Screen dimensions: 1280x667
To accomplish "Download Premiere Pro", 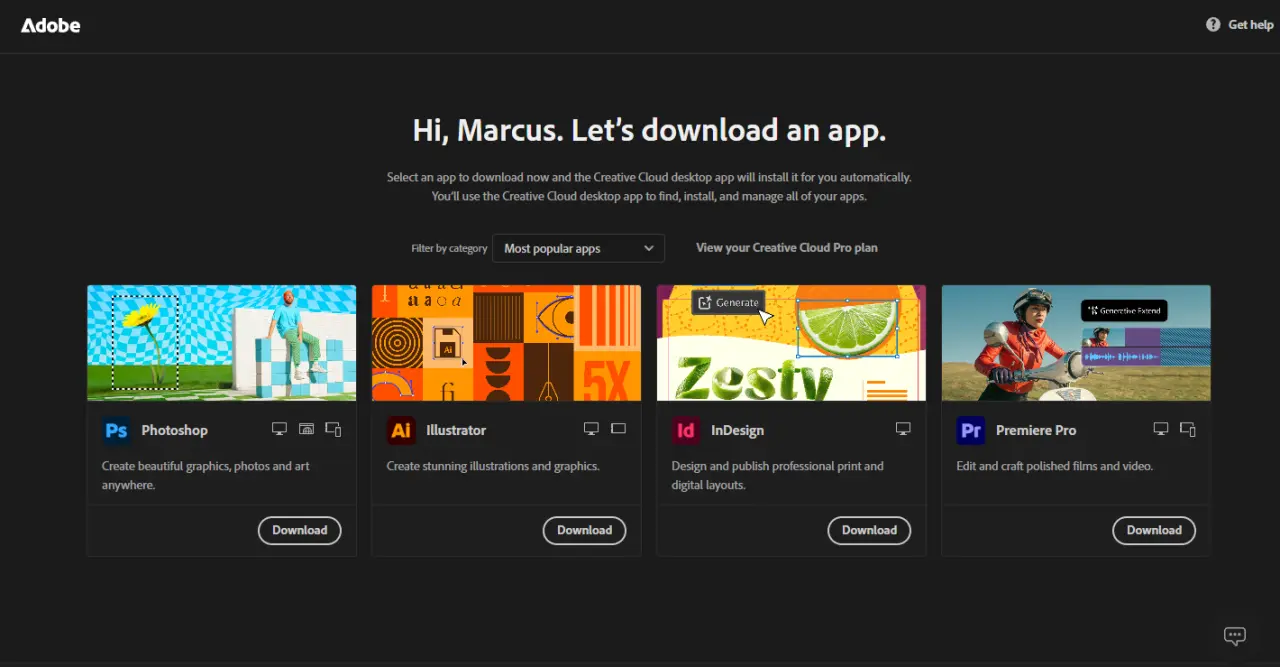I will coord(1154,530).
